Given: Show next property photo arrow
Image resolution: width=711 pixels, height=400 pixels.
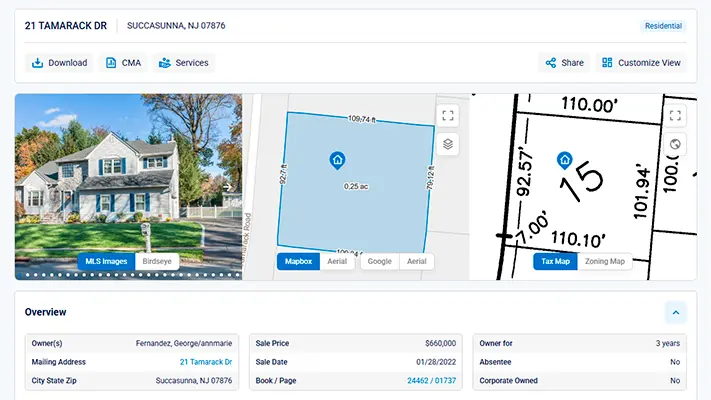Looking at the screenshot, I should coord(227,187).
